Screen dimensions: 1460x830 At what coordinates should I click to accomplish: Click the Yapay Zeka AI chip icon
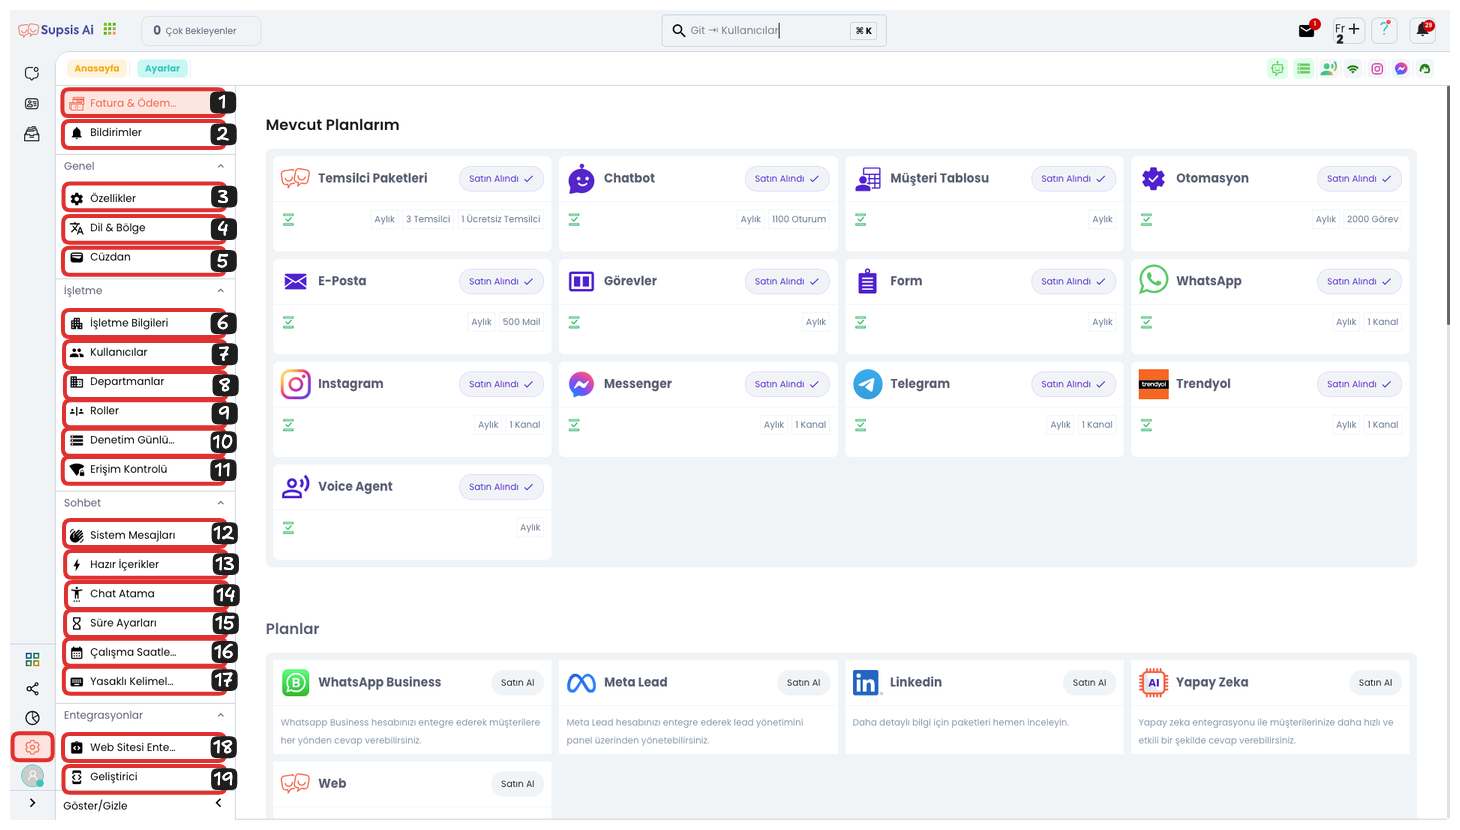coord(1153,682)
